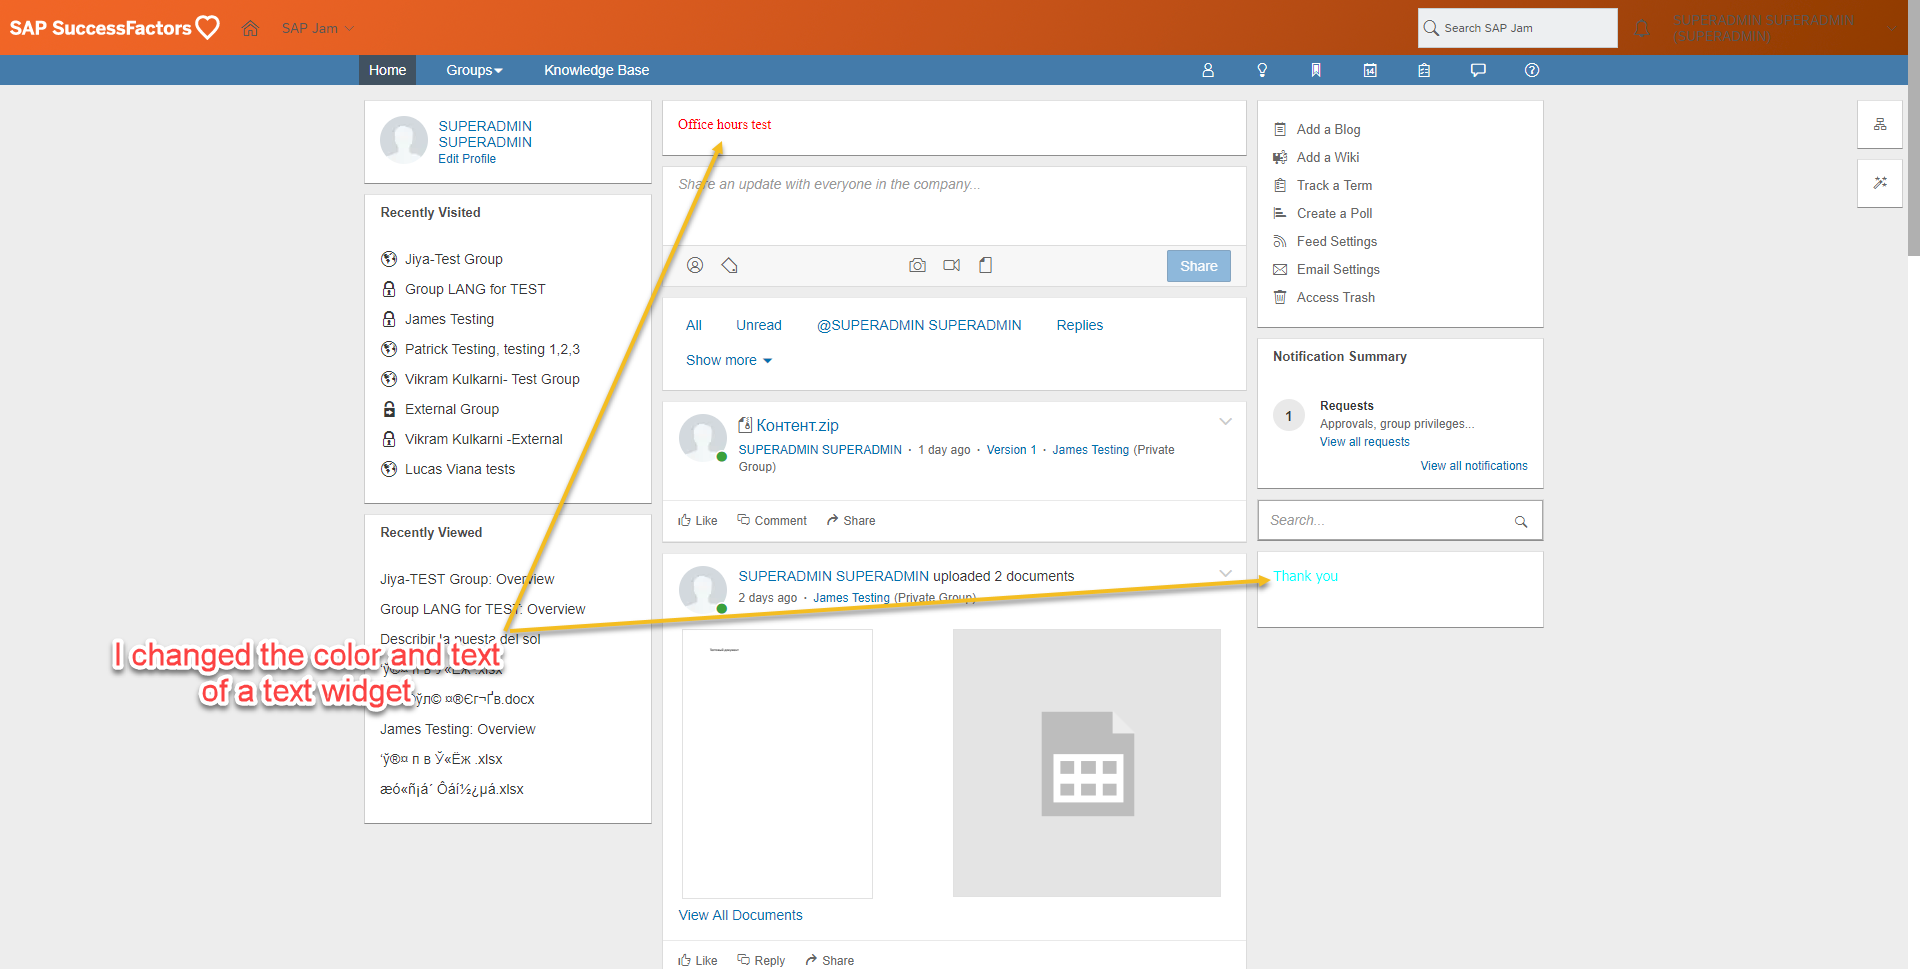Open the first document thumbnail
Viewport: 1920px width, 969px height.
[777, 764]
